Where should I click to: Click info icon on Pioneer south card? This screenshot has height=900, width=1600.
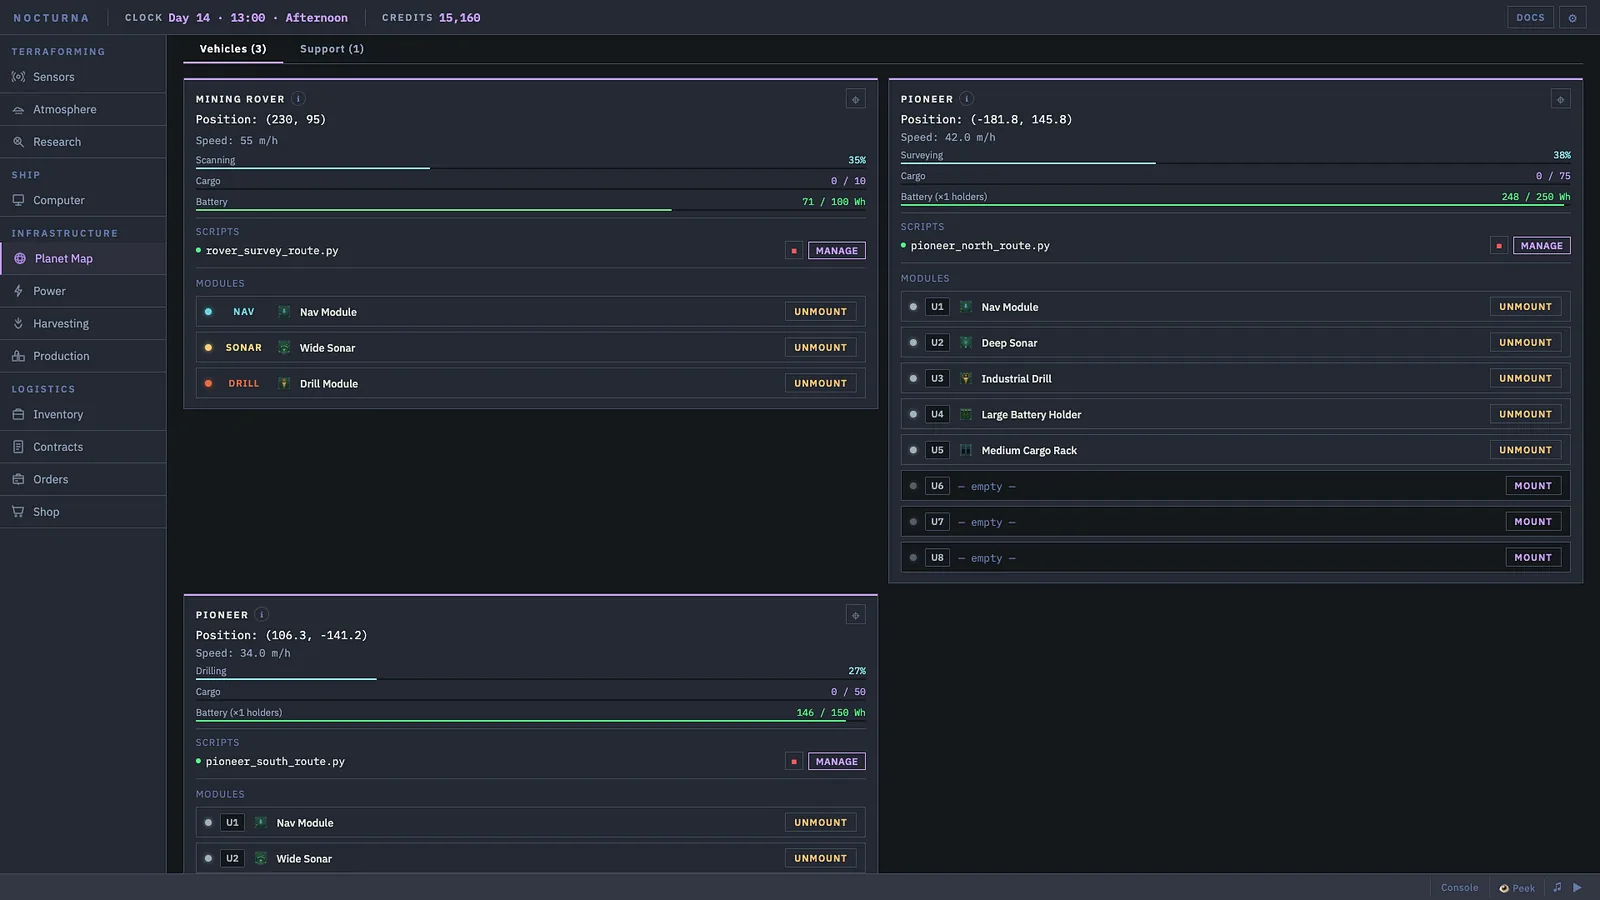click(x=261, y=615)
